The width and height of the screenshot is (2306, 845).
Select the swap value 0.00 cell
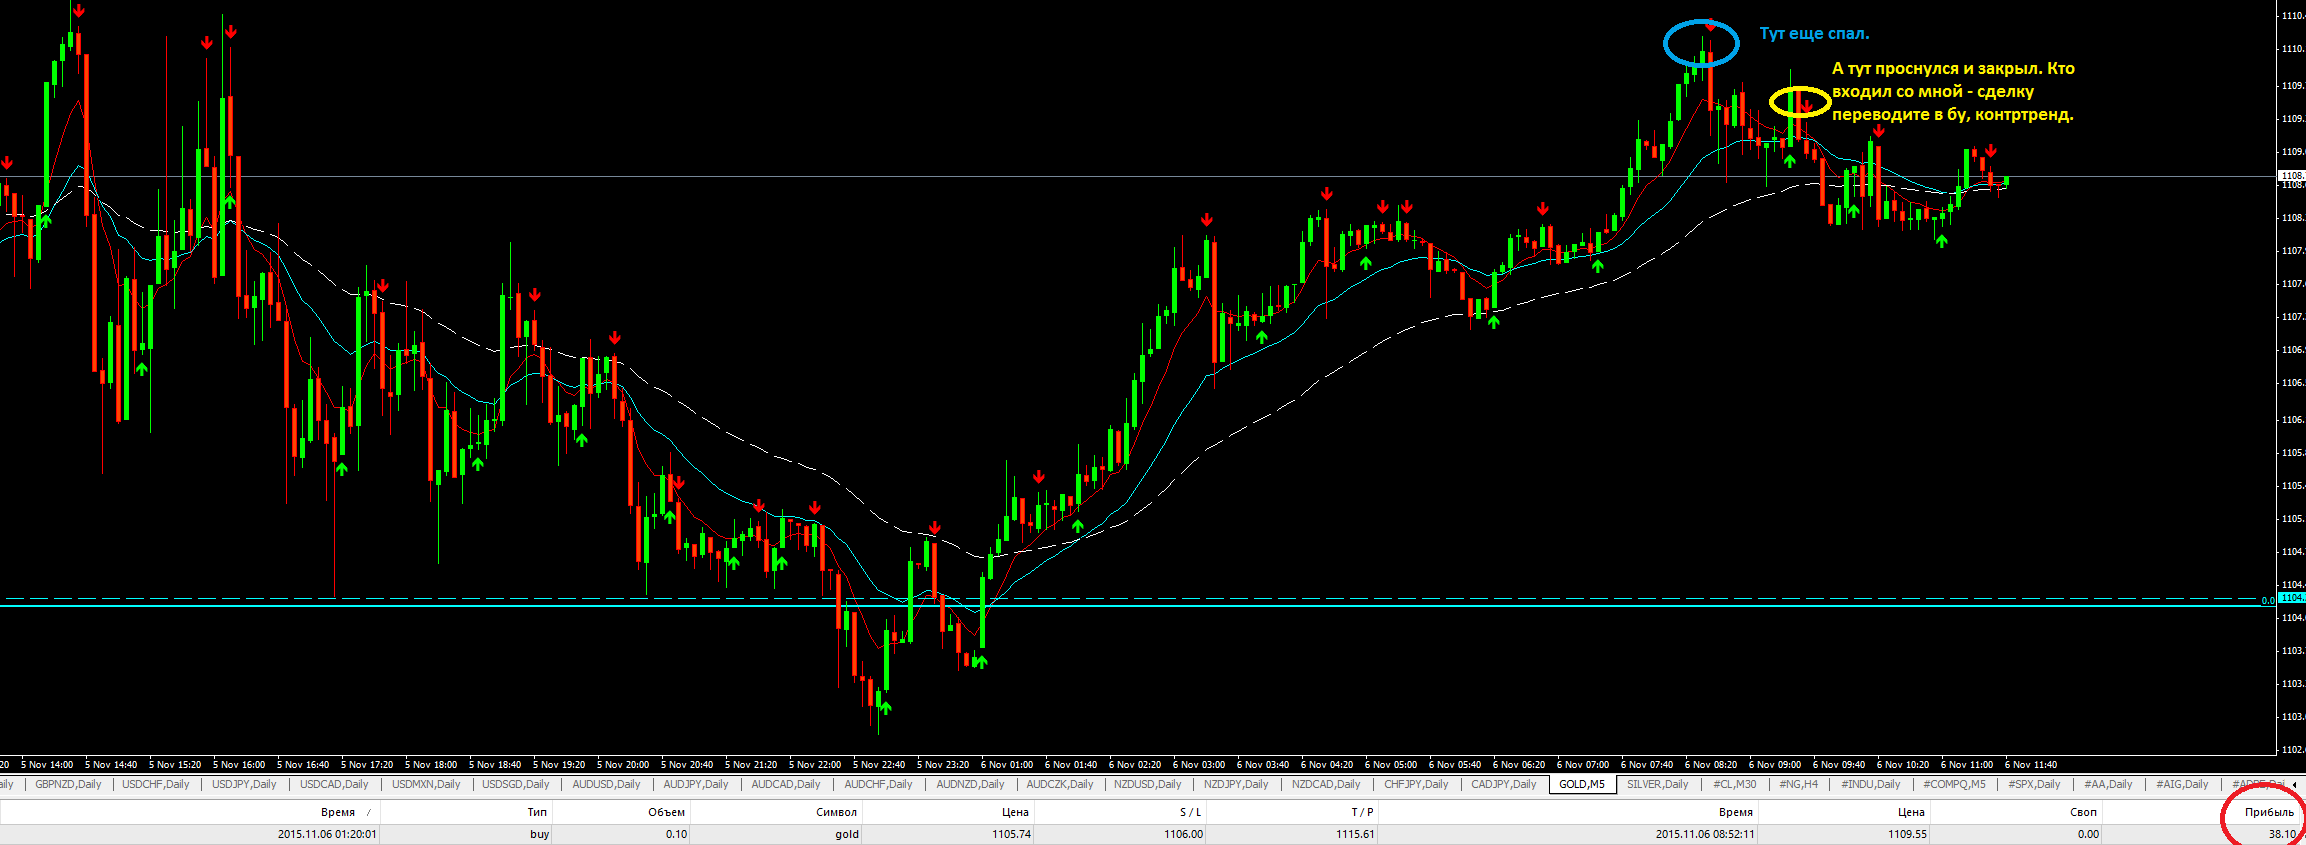pos(2088,834)
